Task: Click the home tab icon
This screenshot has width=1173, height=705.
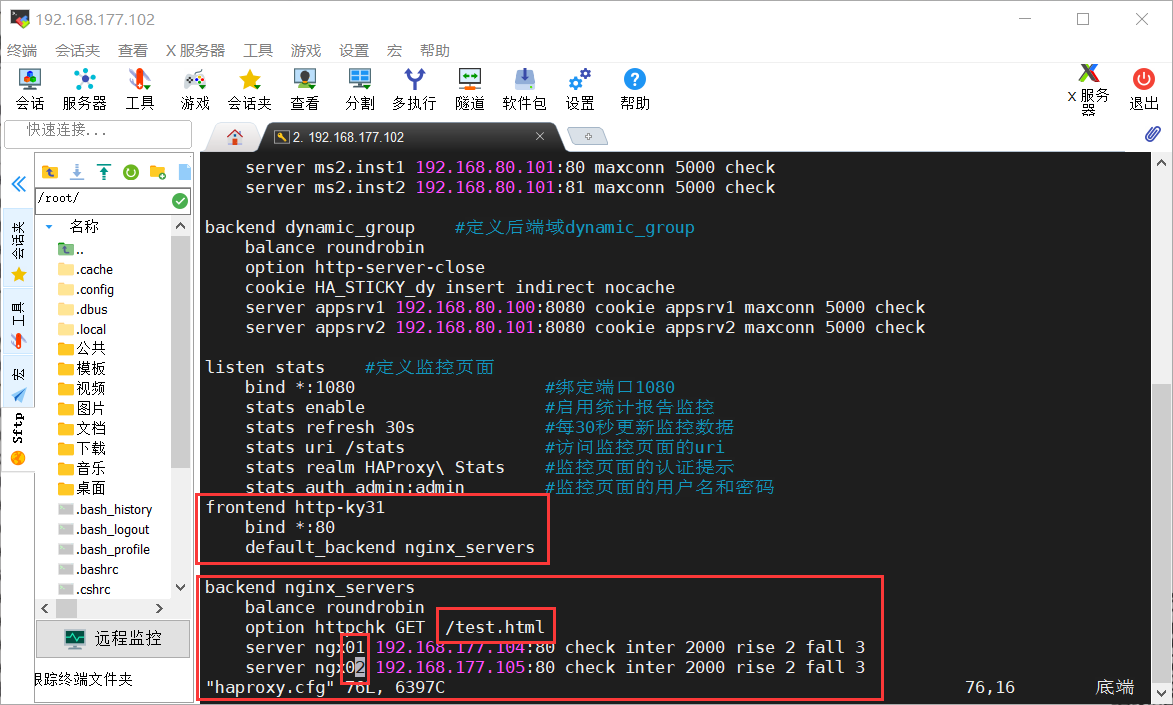Action: (x=235, y=137)
